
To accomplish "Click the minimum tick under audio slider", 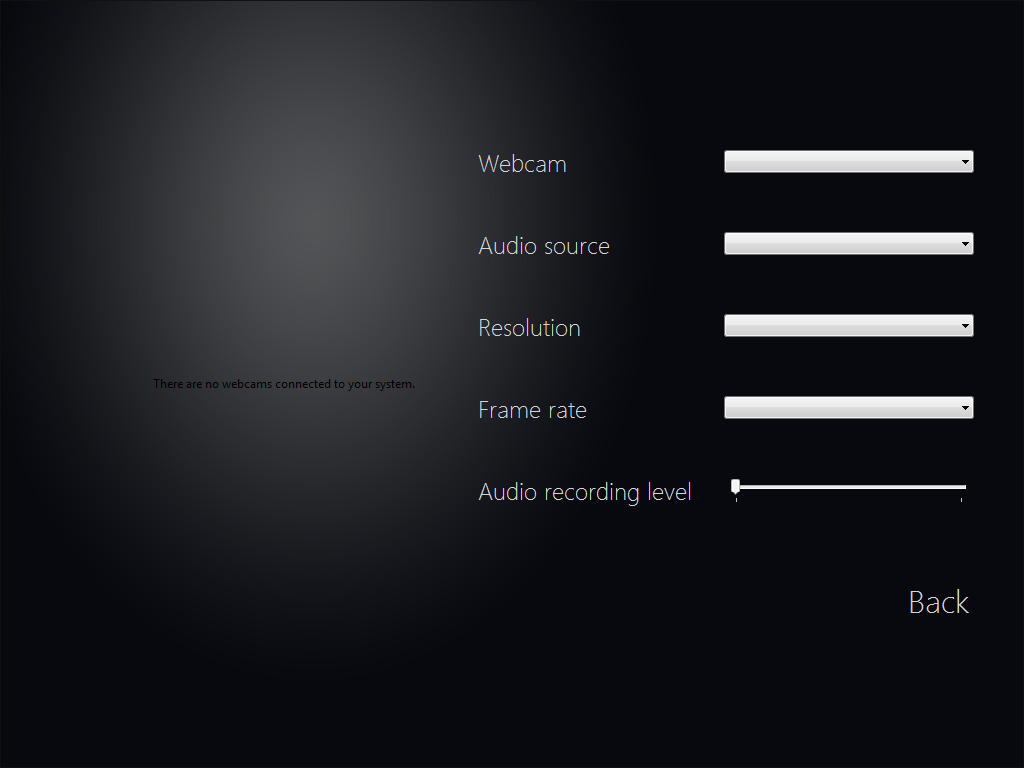I will [737, 500].
